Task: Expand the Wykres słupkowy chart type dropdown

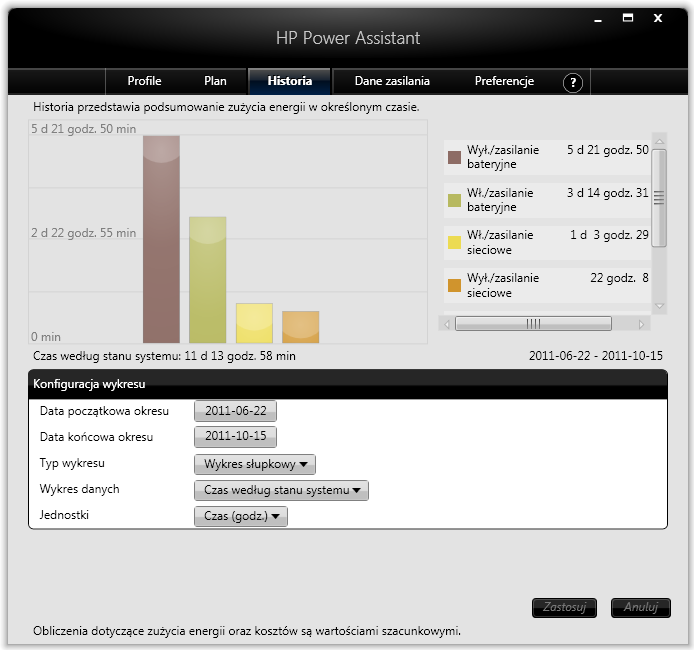Action: coord(255,464)
